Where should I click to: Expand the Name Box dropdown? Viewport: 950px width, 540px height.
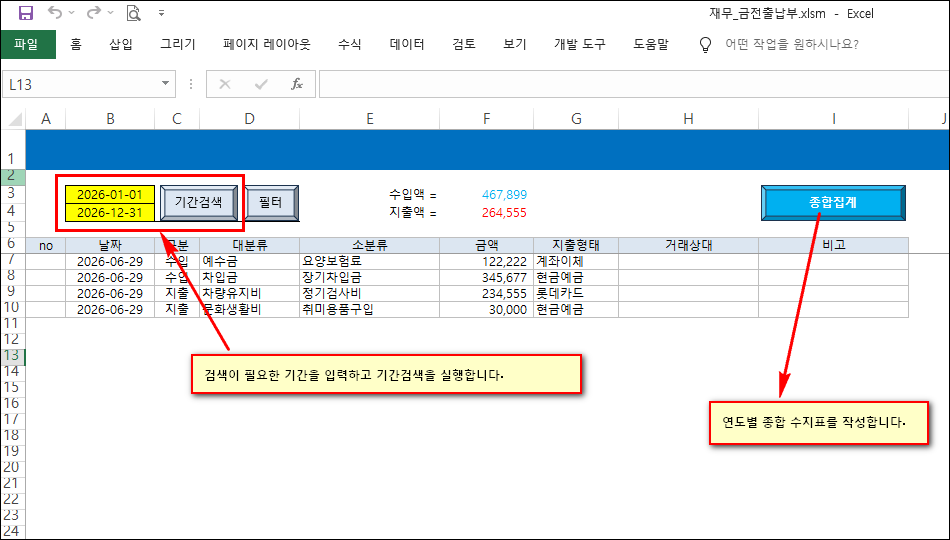pyautogui.click(x=165, y=84)
